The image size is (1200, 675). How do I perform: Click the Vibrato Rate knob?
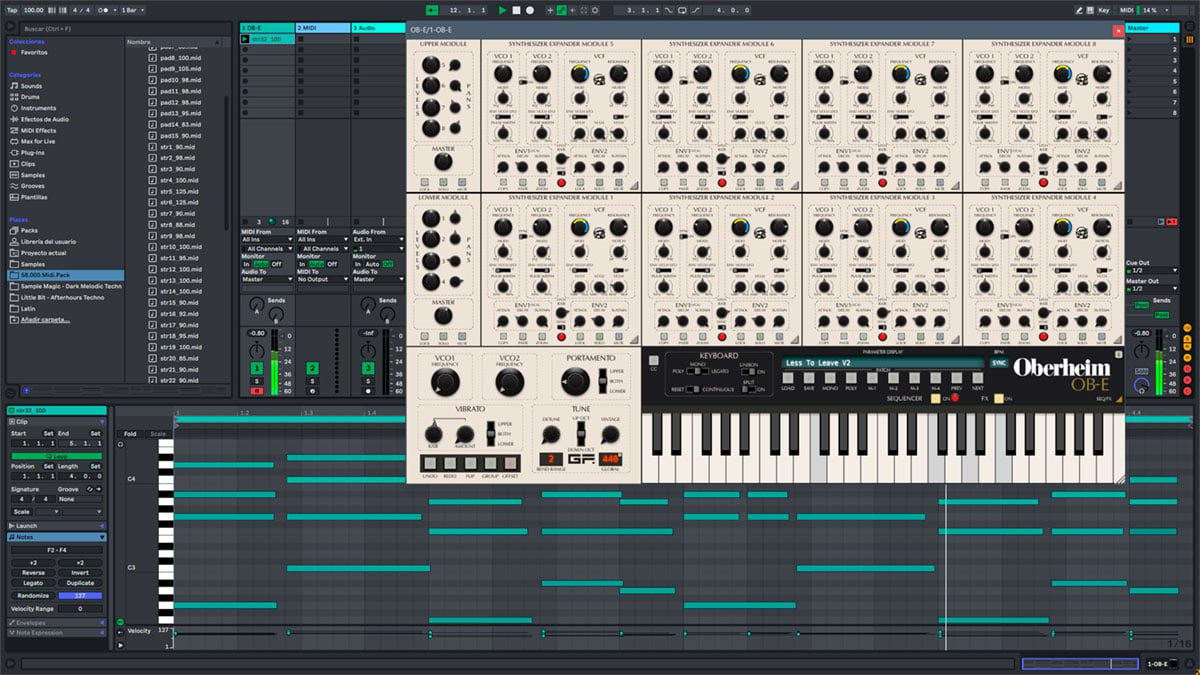coord(433,435)
